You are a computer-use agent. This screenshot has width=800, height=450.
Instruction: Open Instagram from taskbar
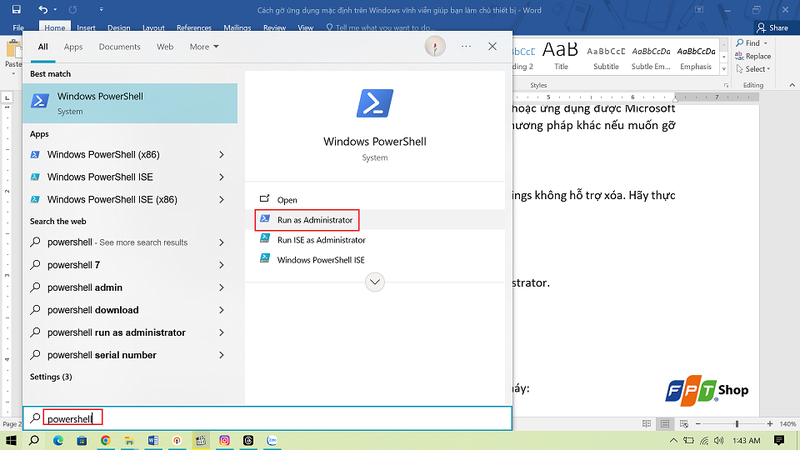pyautogui.click(x=224, y=440)
